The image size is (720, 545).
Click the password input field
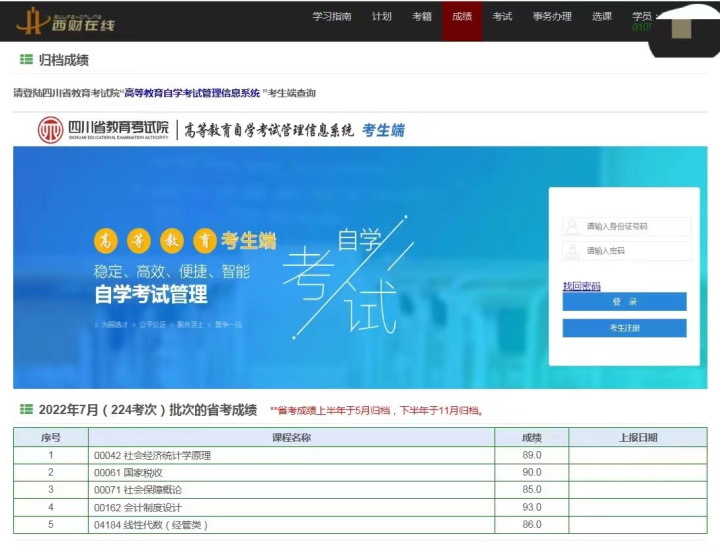click(627, 251)
